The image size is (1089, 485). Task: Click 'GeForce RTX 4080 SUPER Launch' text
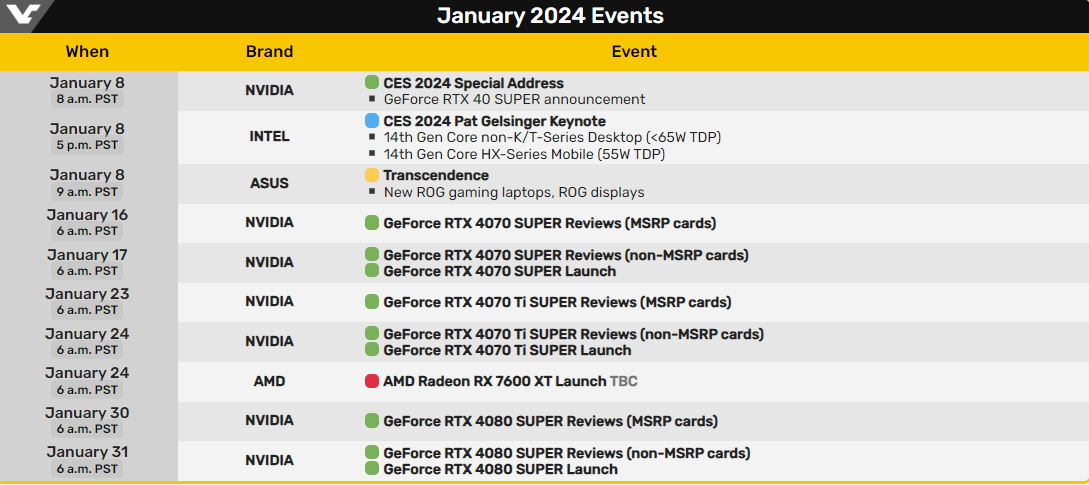coord(501,469)
